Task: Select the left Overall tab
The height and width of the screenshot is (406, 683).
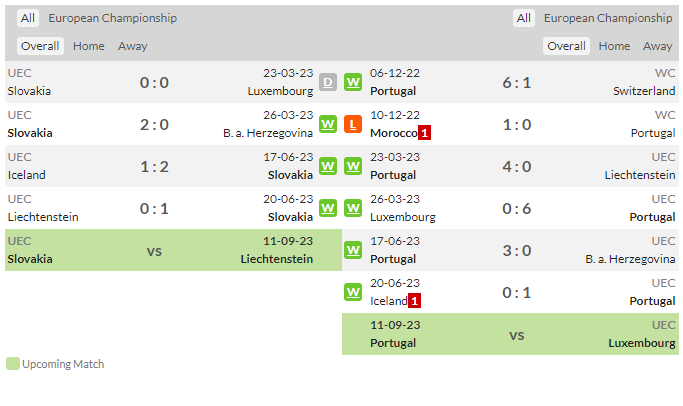Action: pyautogui.click(x=40, y=46)
